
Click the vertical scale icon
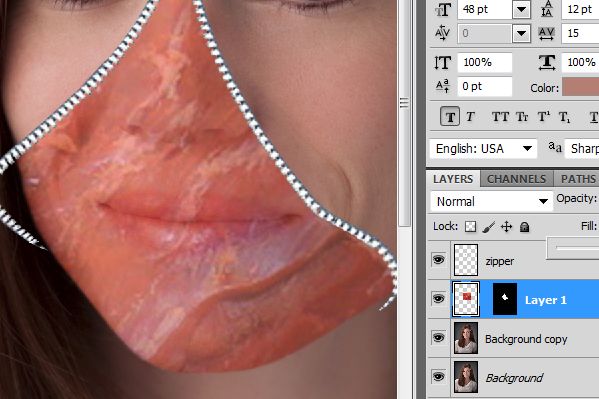[443, 62]
